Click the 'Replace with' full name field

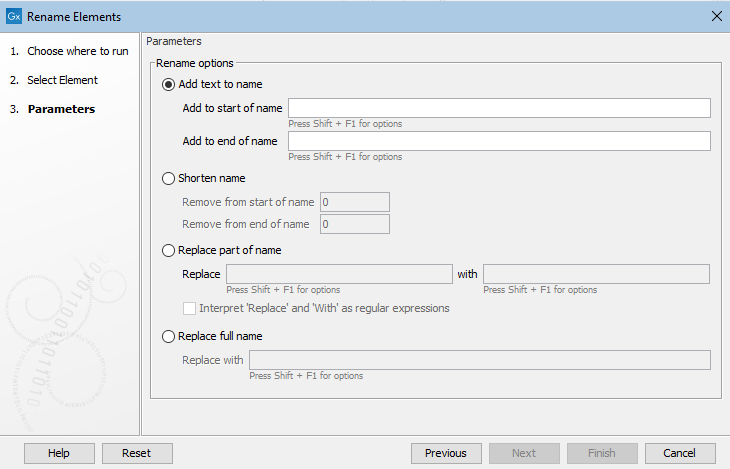click(x=479, y=360)
